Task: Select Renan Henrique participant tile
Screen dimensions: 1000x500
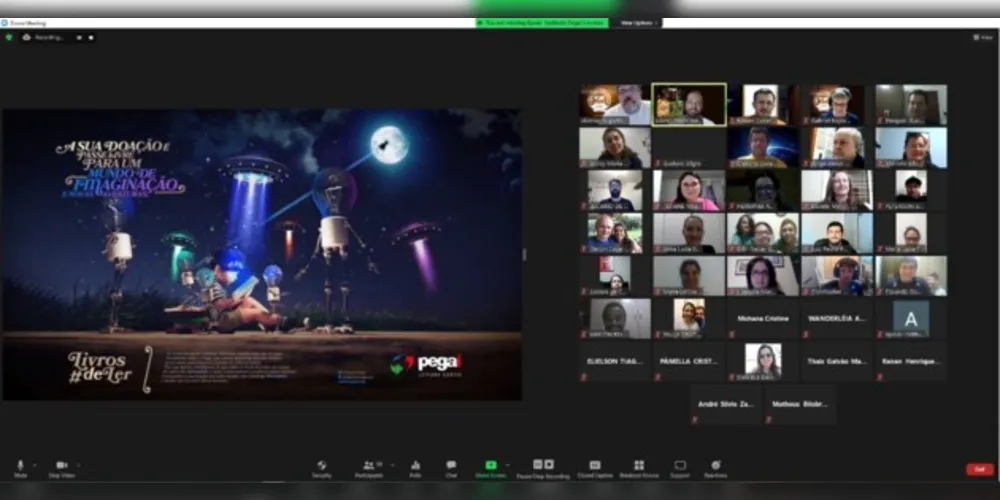Action: pyautogui.click(x=911, y=361)
